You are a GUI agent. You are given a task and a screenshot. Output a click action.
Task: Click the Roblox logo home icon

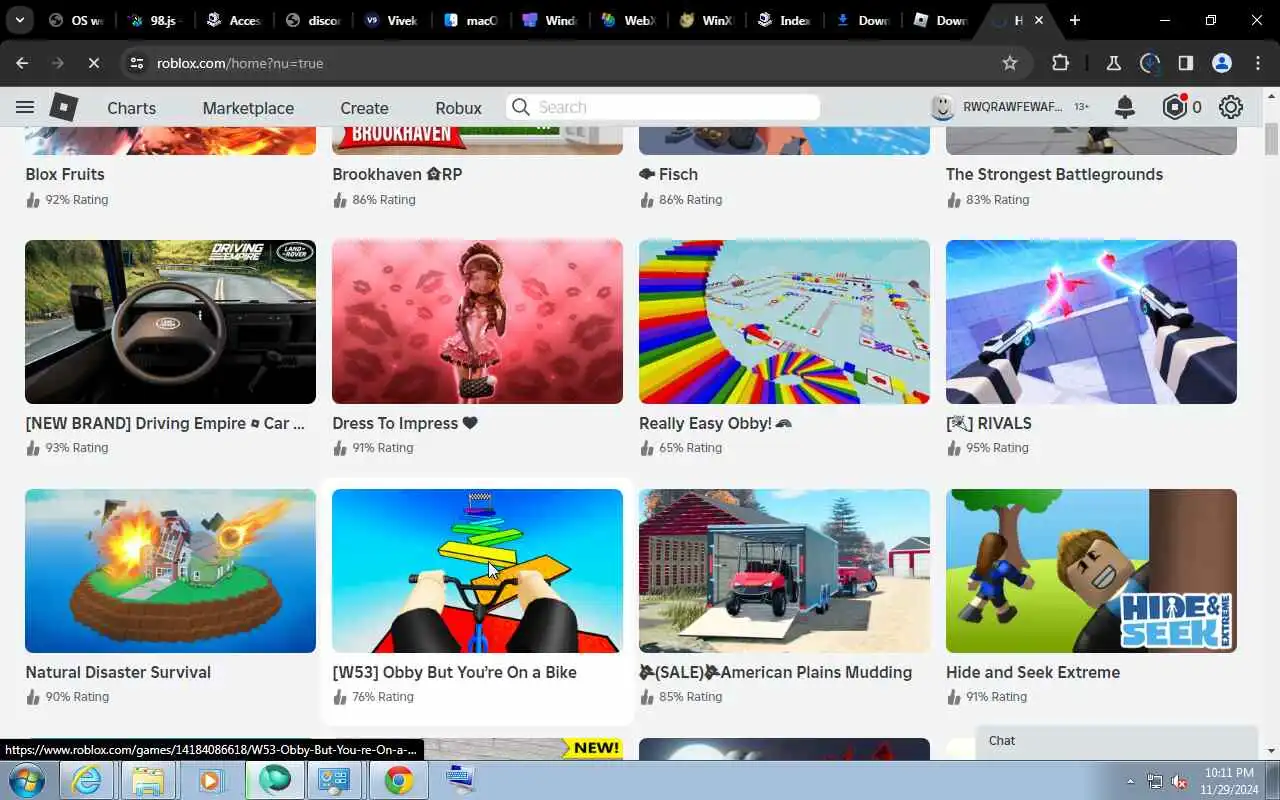click(64, 107)
